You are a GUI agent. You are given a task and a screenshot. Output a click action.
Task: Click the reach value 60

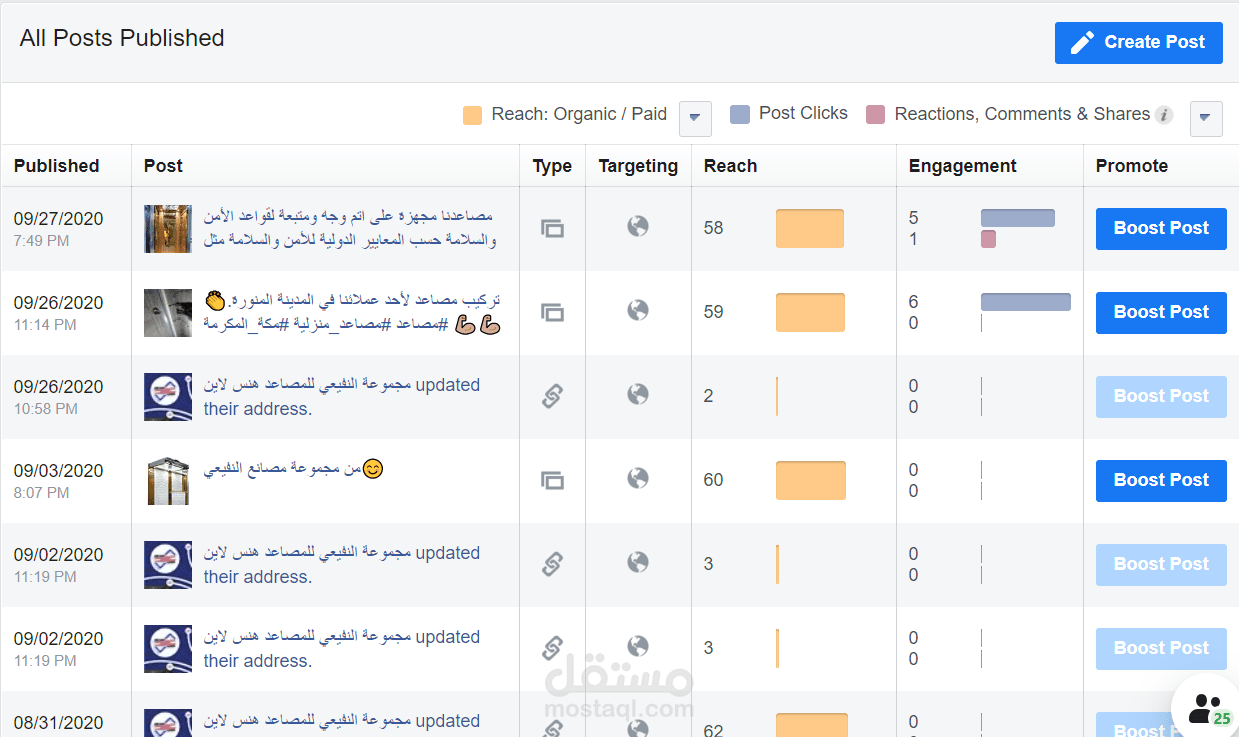coord(713,480)
